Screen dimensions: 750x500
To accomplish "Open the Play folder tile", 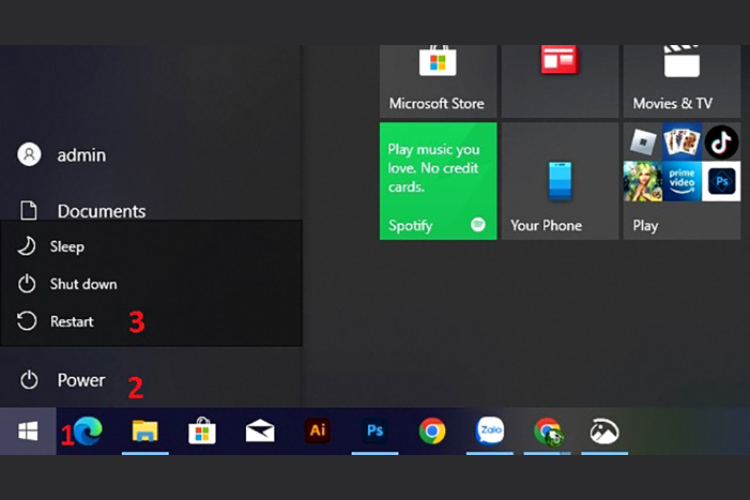I will coord(681,181).
